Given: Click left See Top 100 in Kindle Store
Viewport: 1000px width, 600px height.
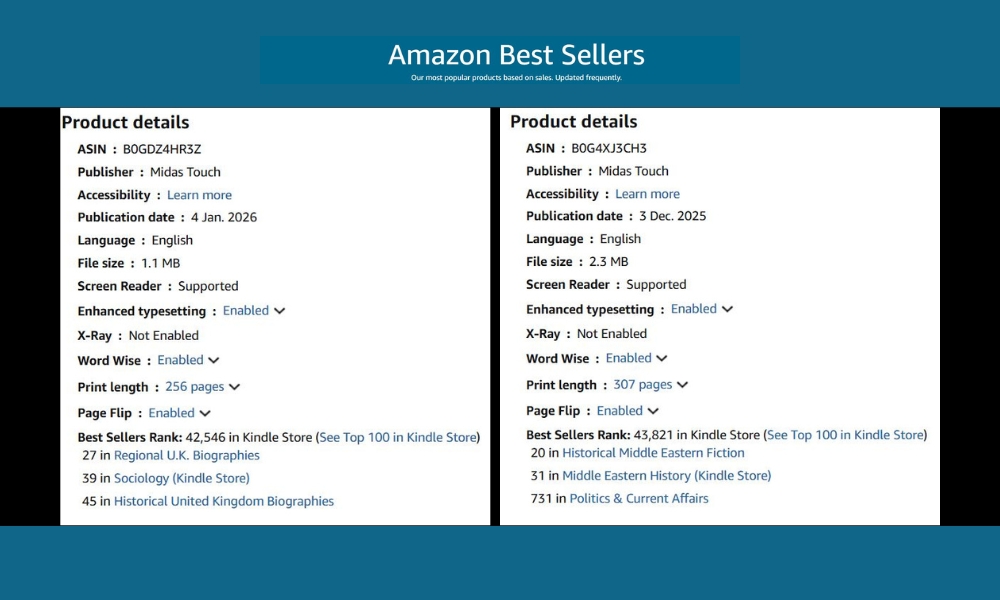Looking at the screenshot, I should pyautogui.click(x=397, y=437).
